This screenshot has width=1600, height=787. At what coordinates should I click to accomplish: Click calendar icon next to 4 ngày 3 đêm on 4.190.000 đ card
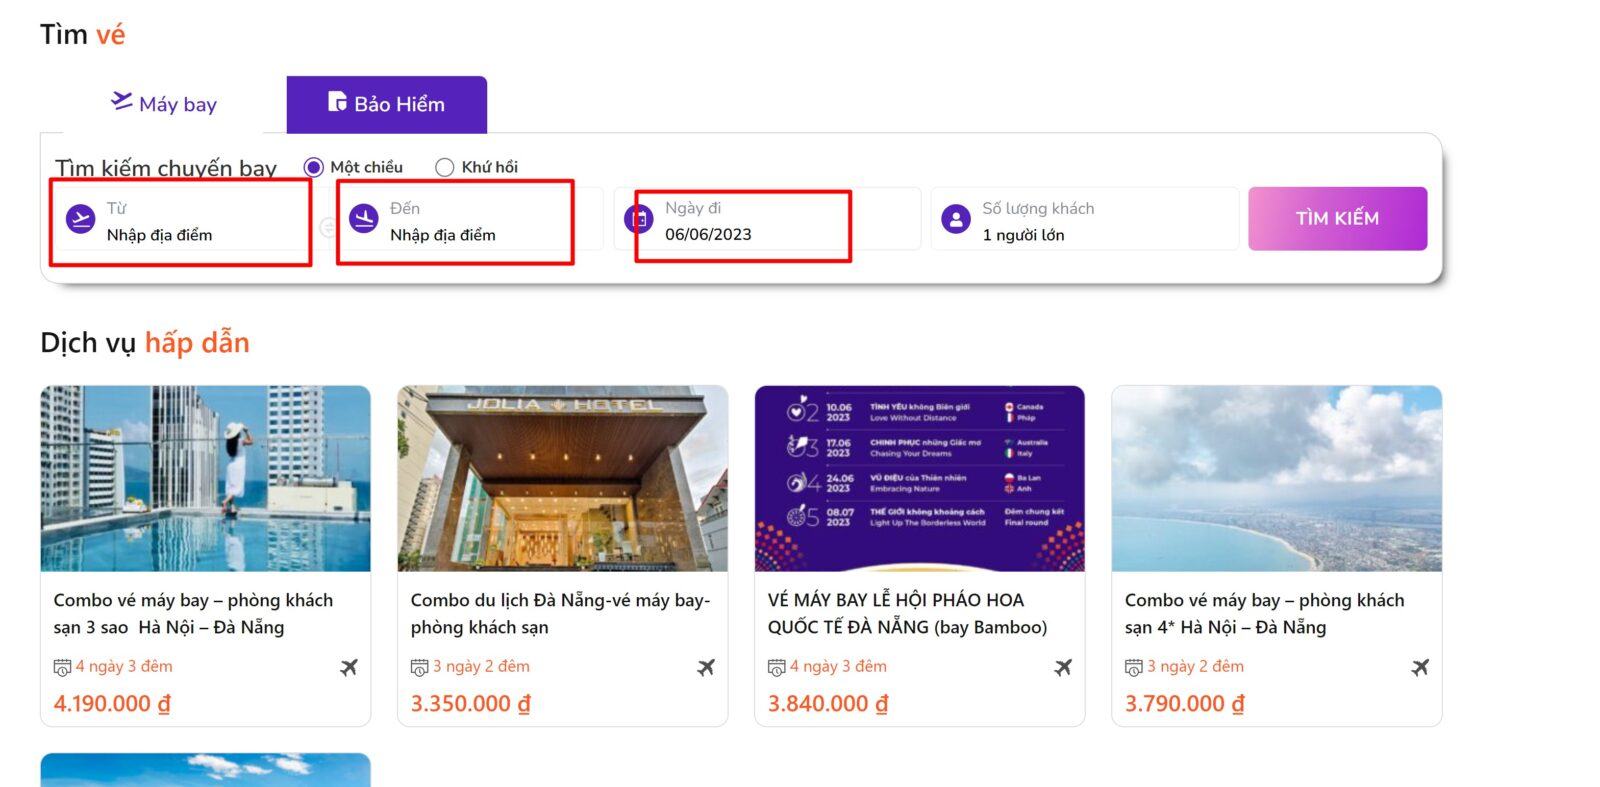click(62, 667)
